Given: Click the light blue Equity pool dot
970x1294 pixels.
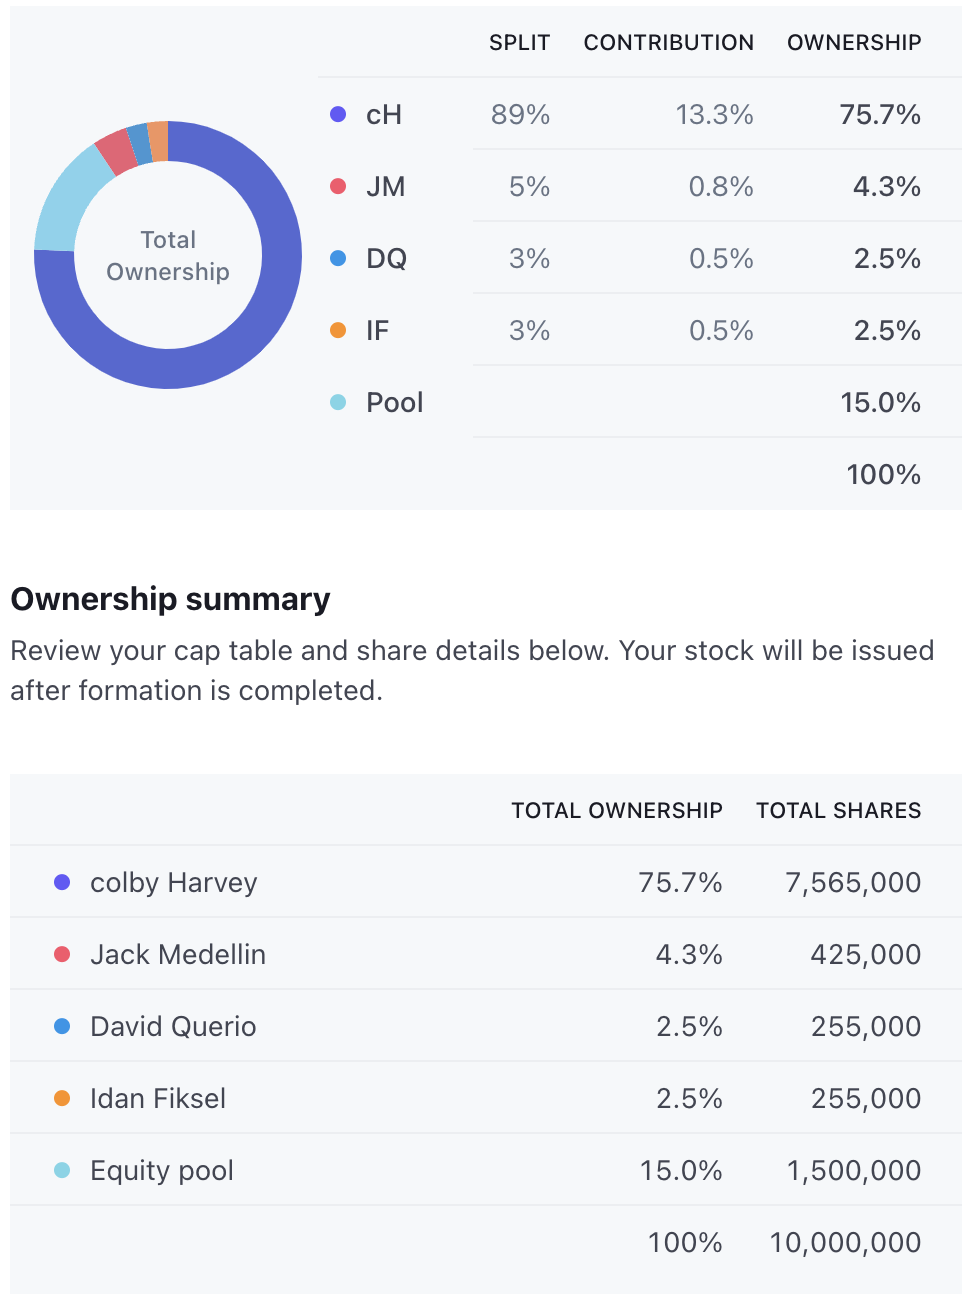Looking at the screenshot, I should point(62,1171).
